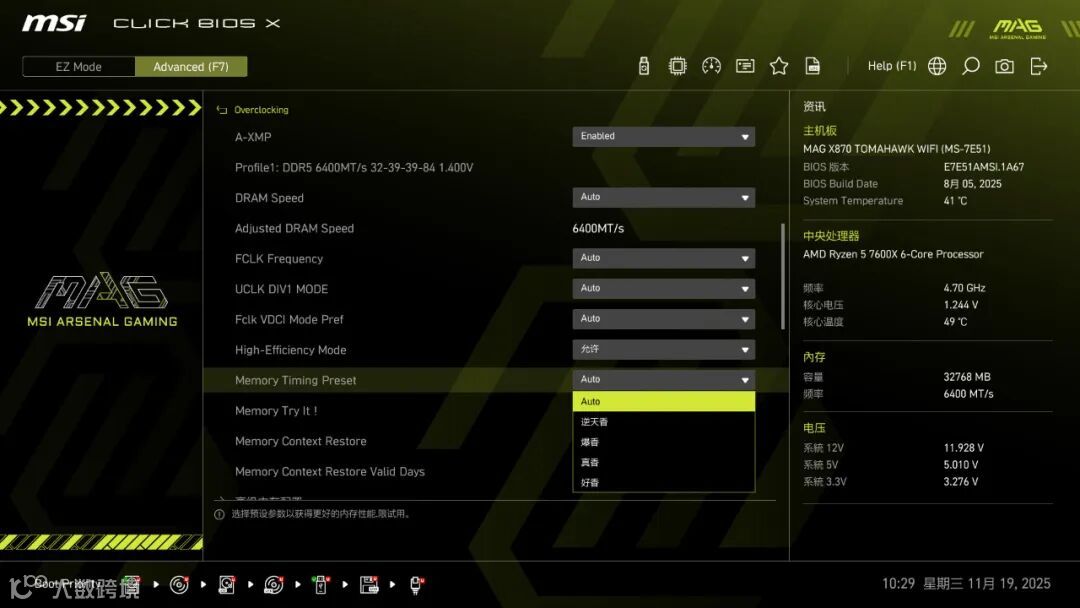Switch to Advanced (F7) tab

tap(191, 67)
